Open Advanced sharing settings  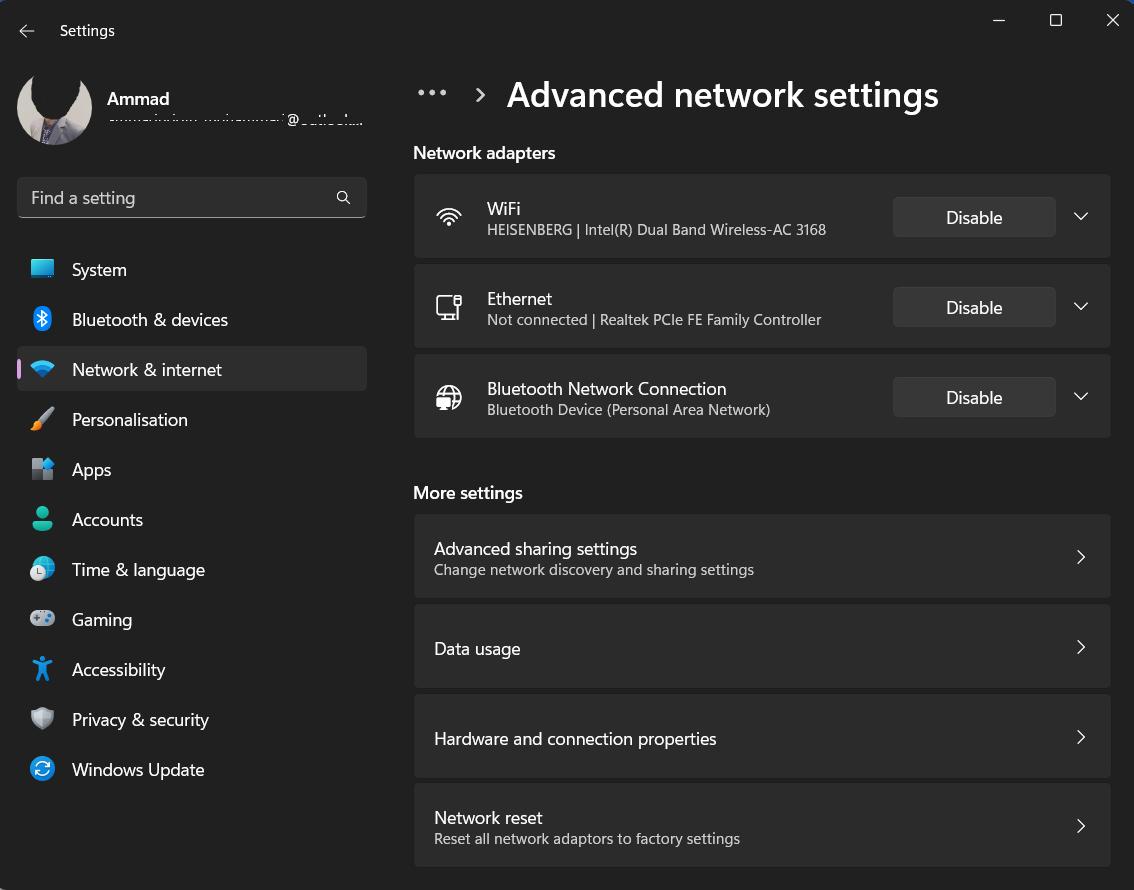pos(762,557)
